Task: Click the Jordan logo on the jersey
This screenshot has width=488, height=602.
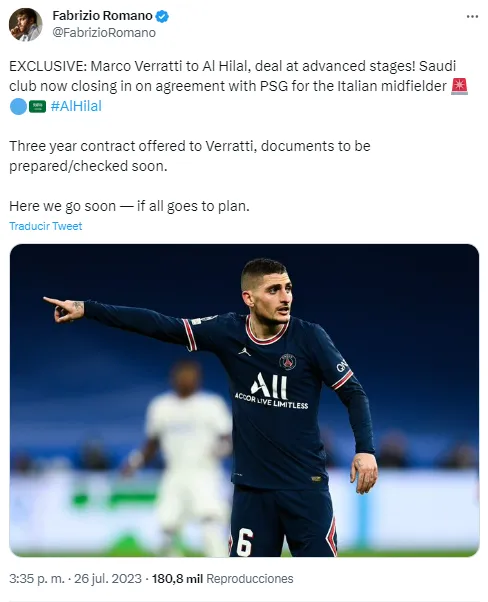Action: coord(243,351)
